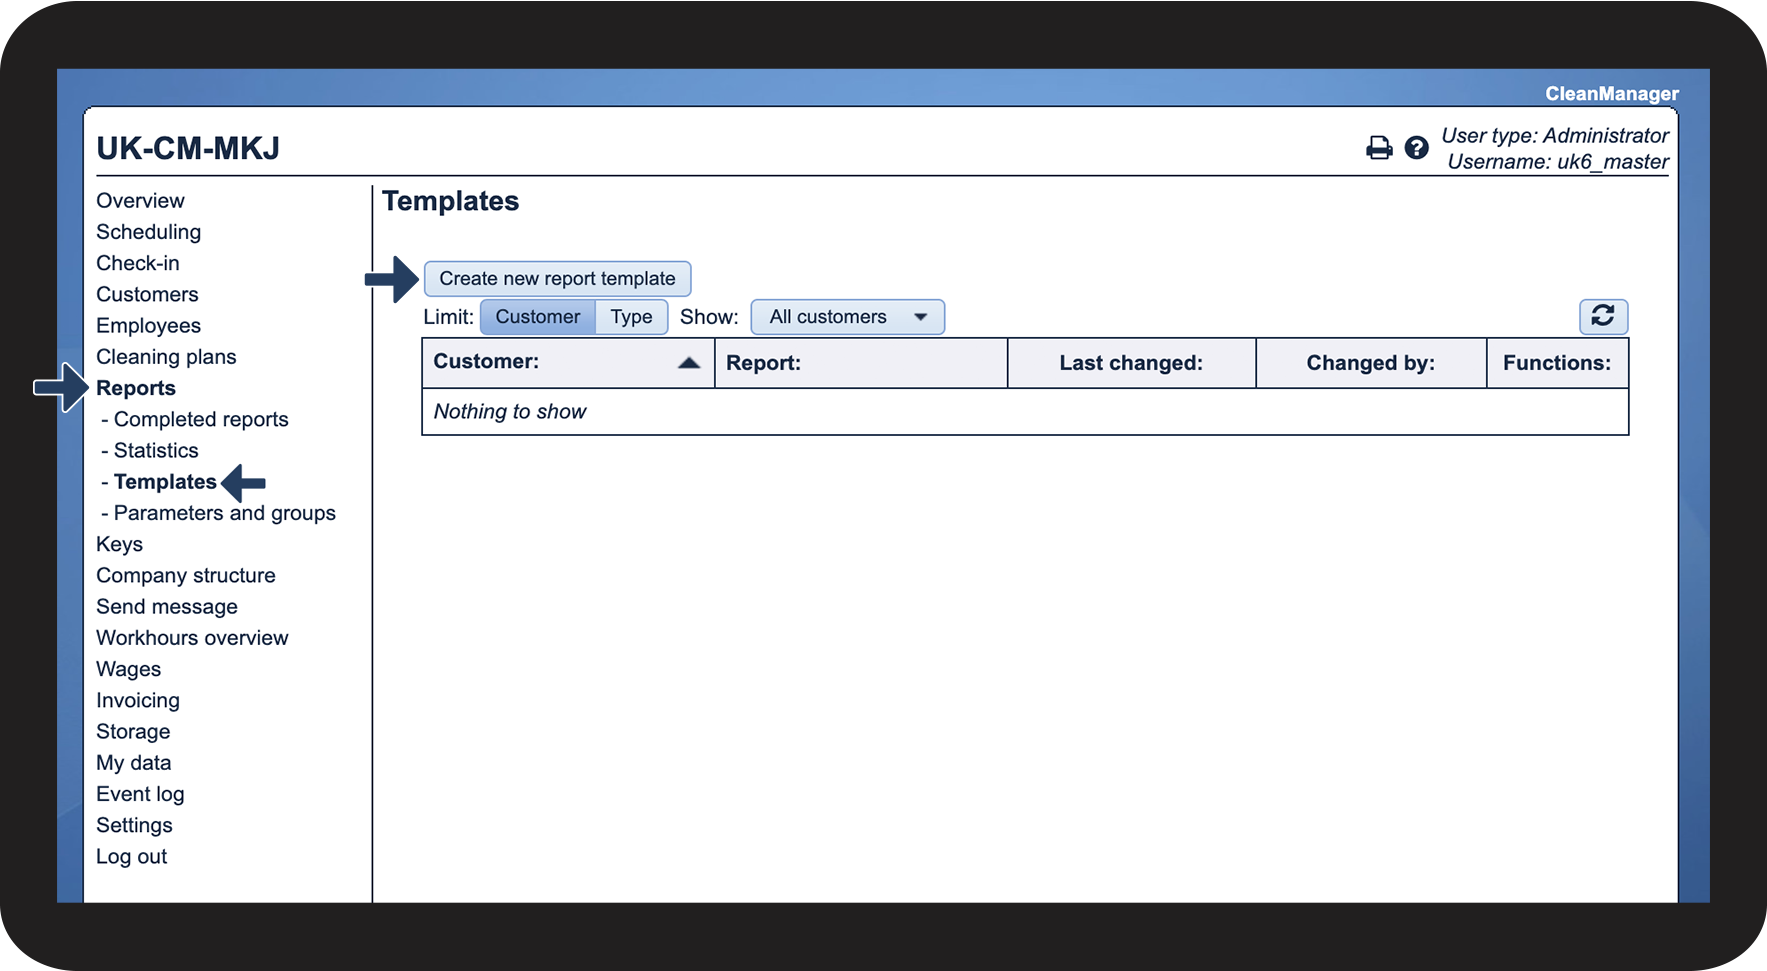Click the CleanManager brand text
The height and width of the screenshot is (971, 1767).
point(1612,93)
